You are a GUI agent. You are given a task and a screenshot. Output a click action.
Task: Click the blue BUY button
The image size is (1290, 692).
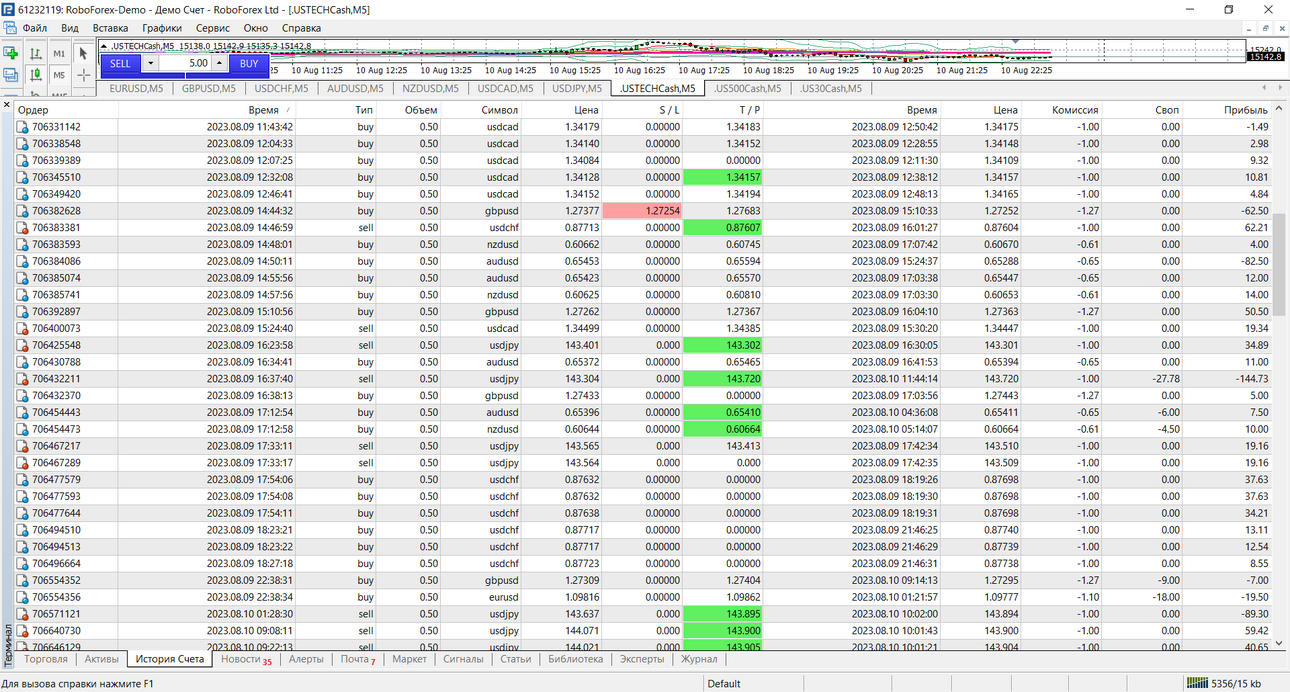[249, 63]
